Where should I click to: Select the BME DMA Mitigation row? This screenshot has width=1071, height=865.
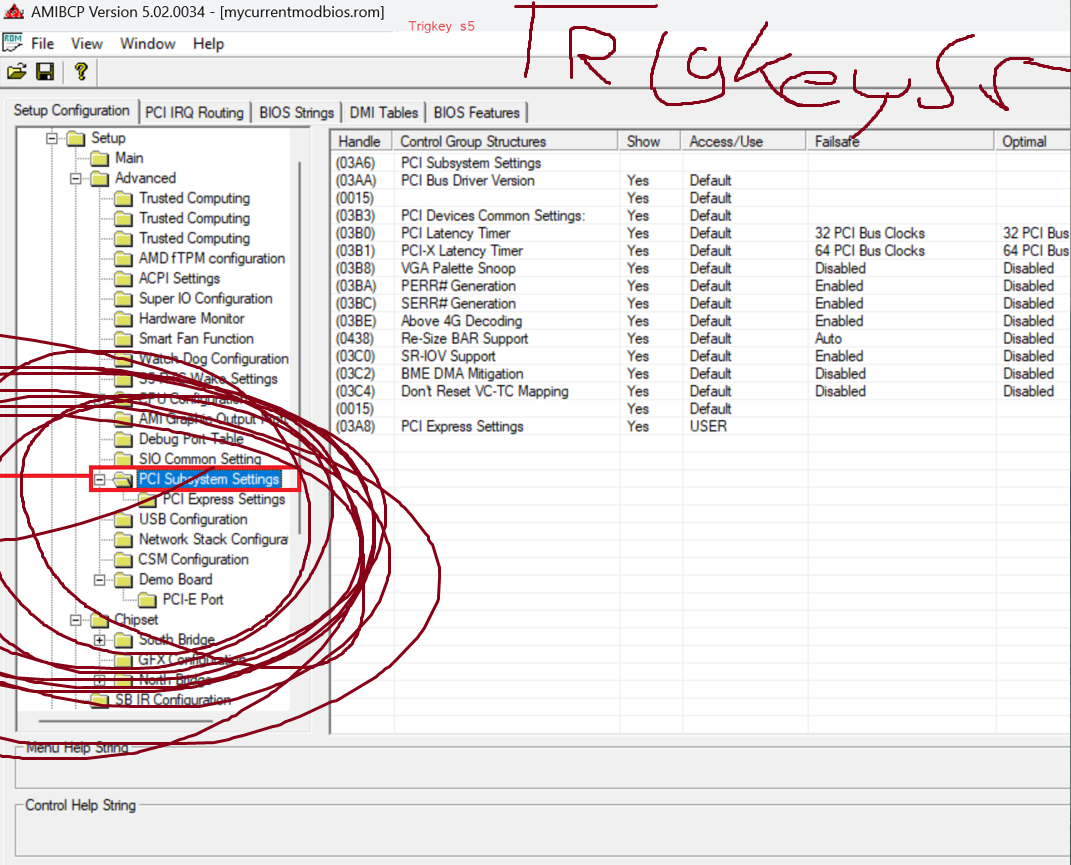701,374
